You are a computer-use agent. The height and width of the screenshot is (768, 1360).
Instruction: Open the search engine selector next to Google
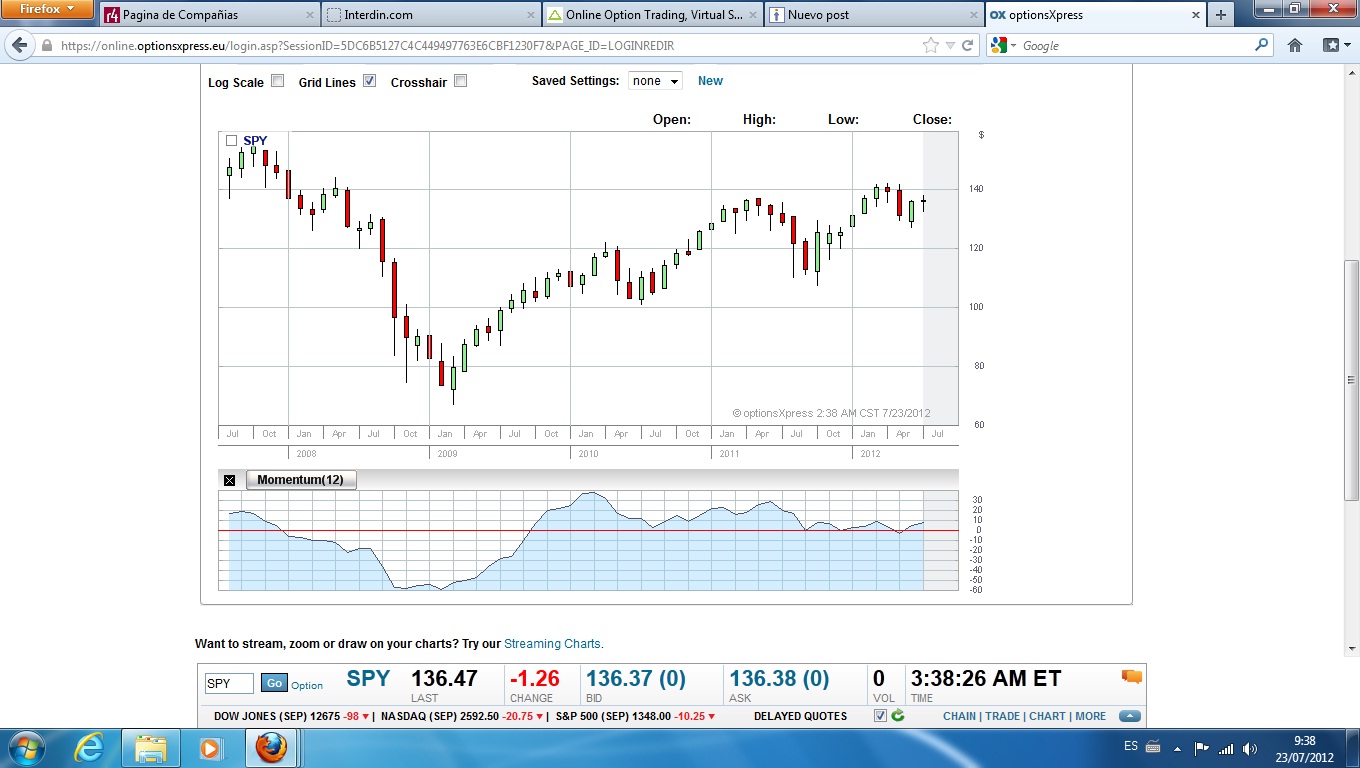pyautogui.click(x=1003, y=45)
